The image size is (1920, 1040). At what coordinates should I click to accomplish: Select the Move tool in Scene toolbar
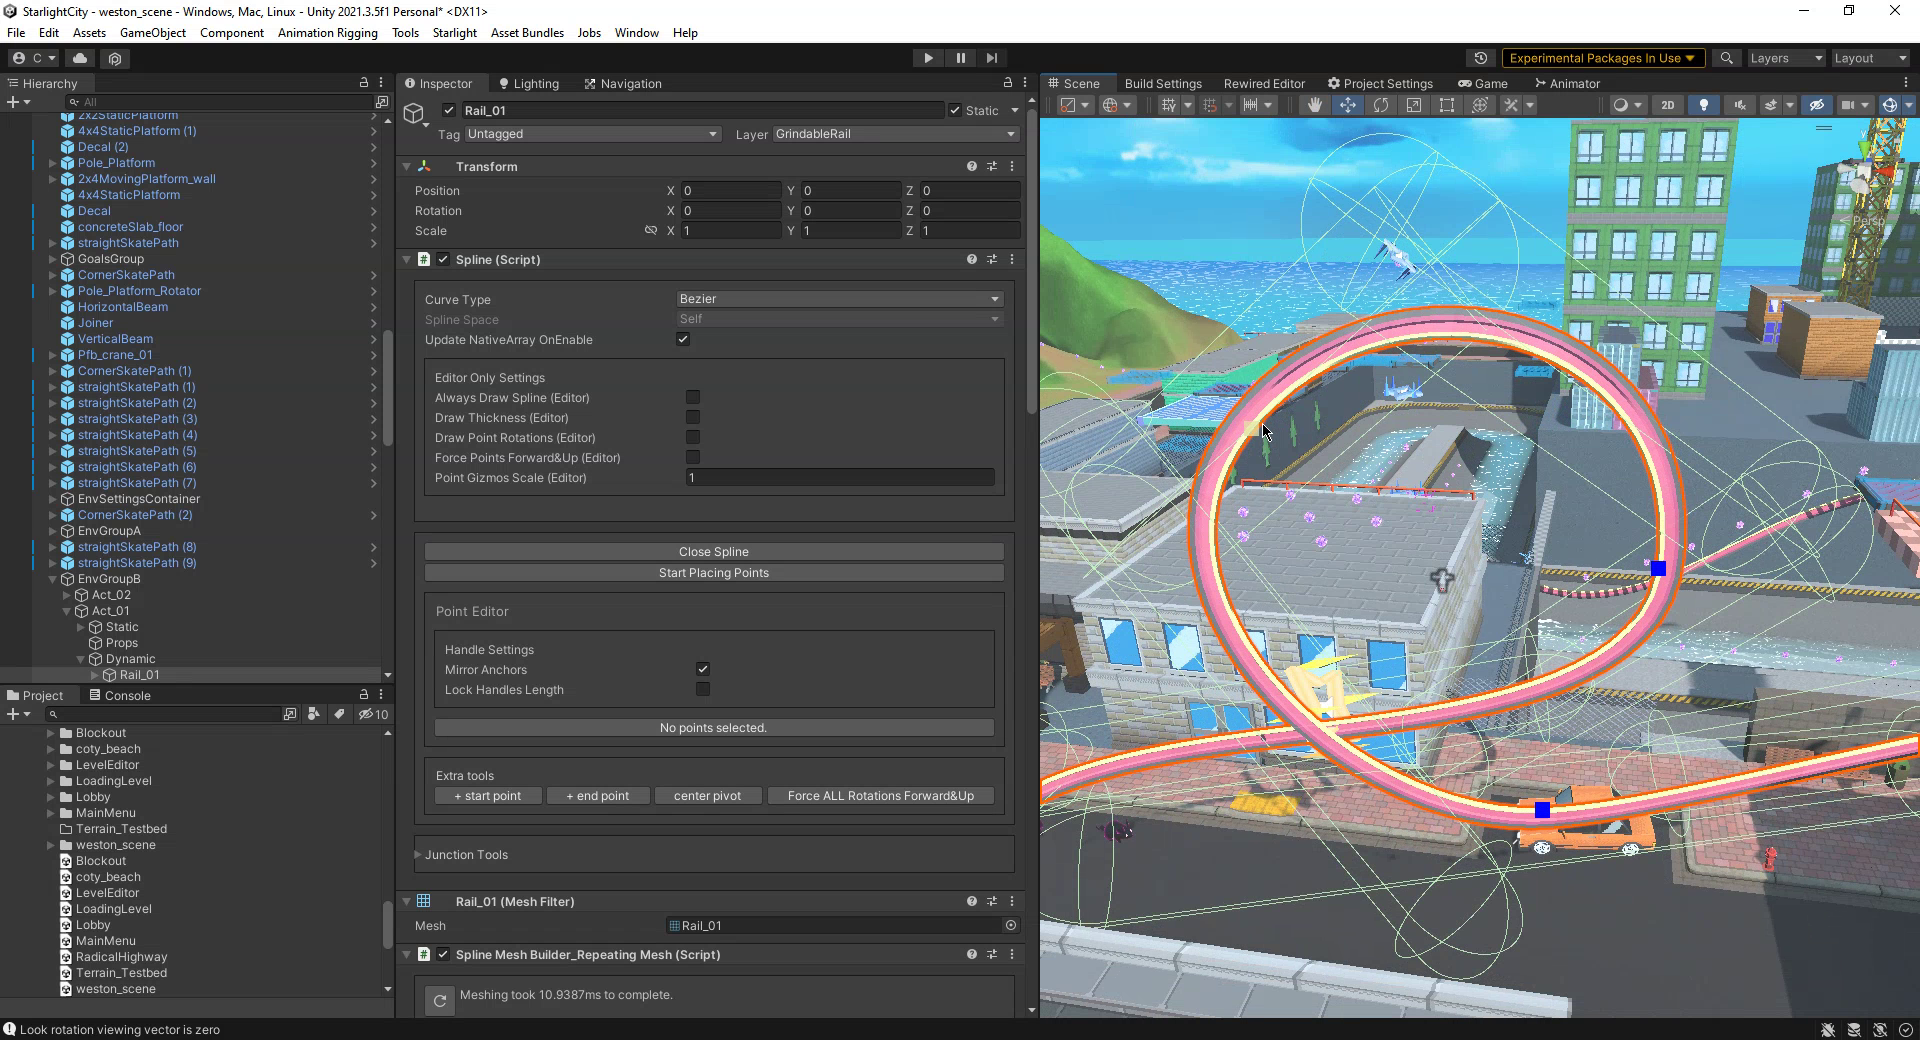(1347, 105)
